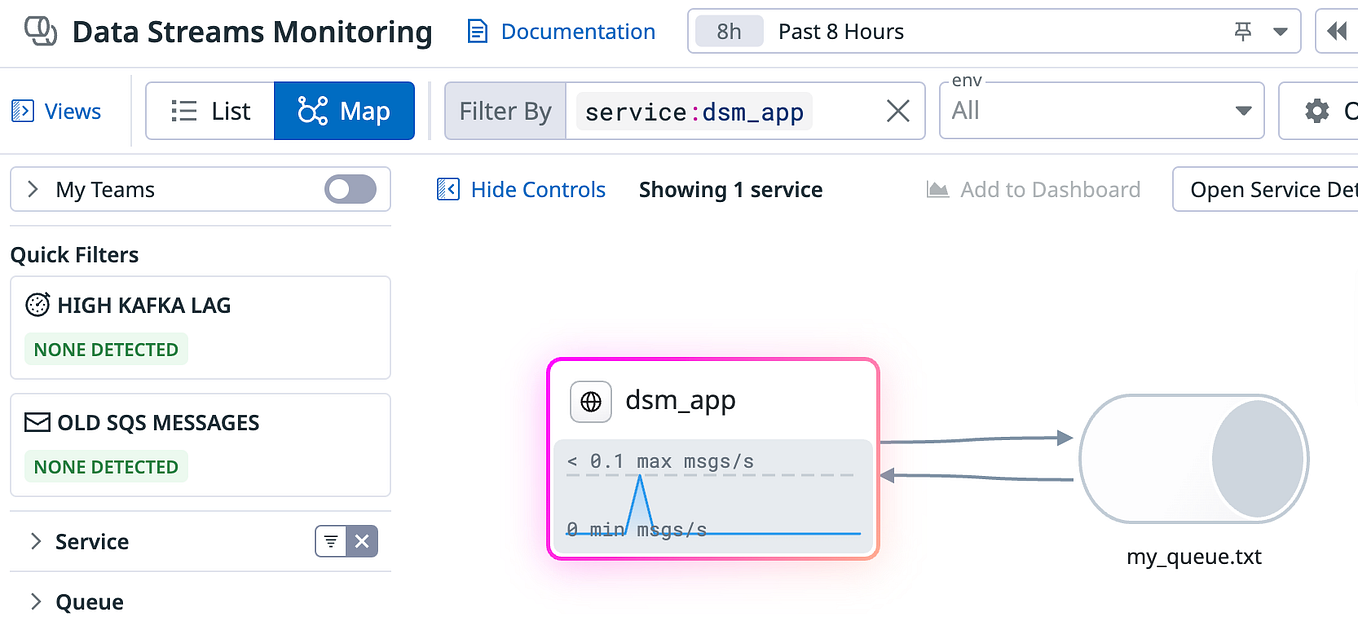Select the my_queue.txt queue node

[x=1193, y=458]
